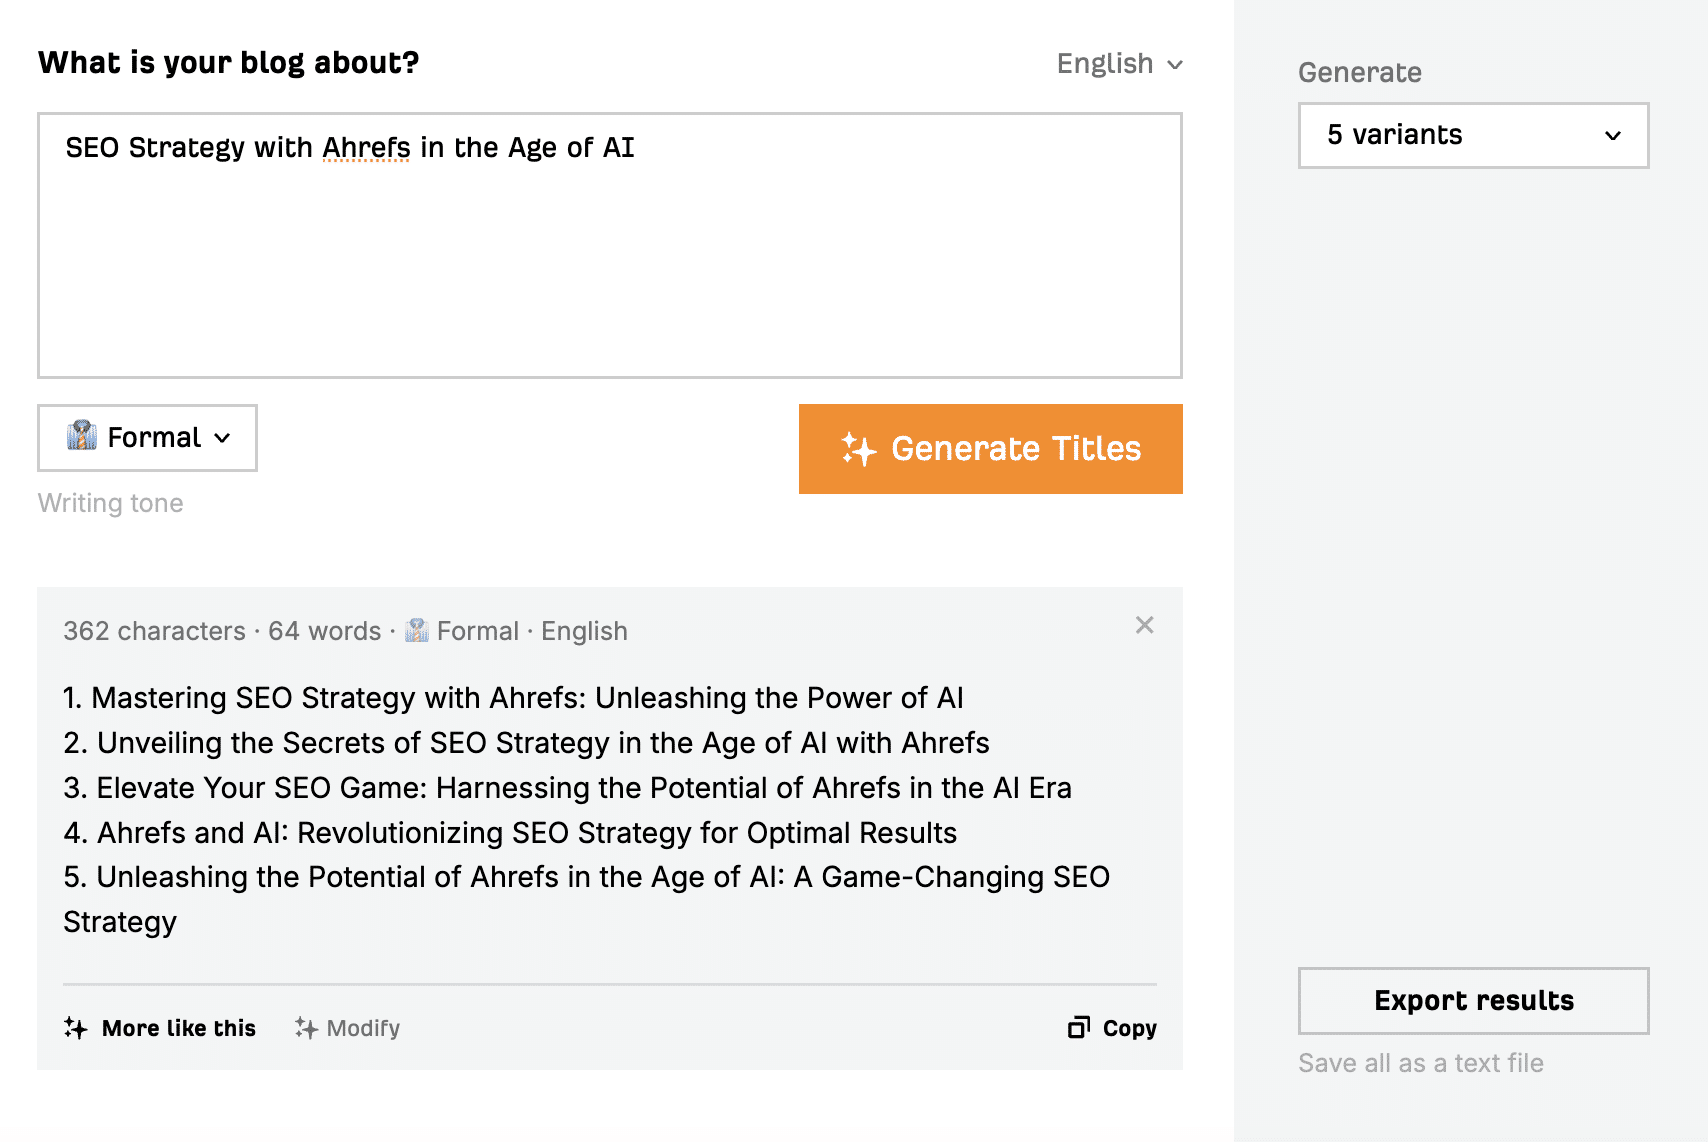Click title 5 'Unleashing the Potential of Ahrefs'
This screenshot has height=1142, width=1708.
(587, 899)
